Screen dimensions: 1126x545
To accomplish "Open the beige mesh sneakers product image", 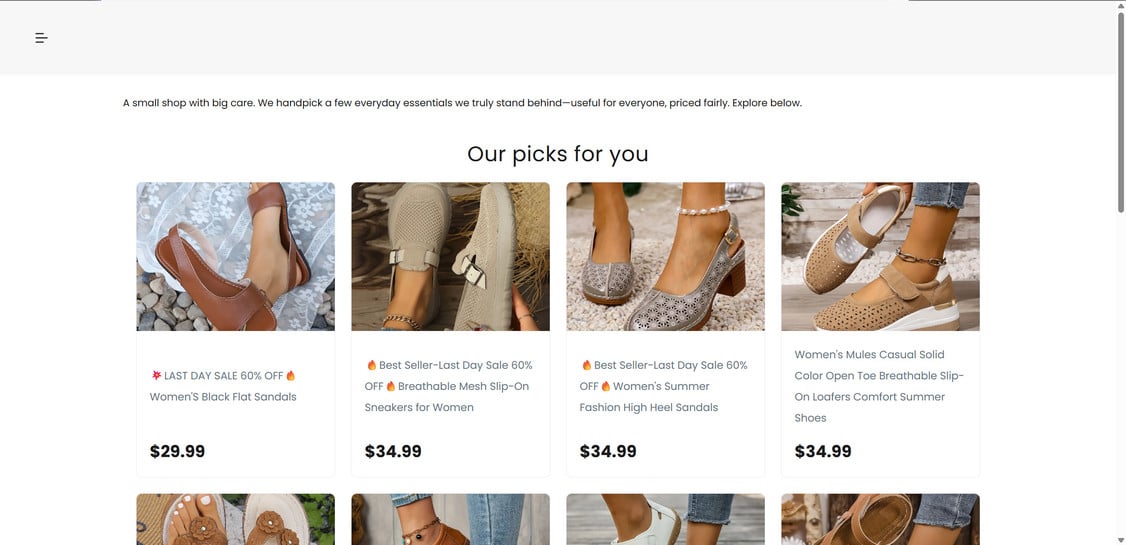I will pos(450,256).
